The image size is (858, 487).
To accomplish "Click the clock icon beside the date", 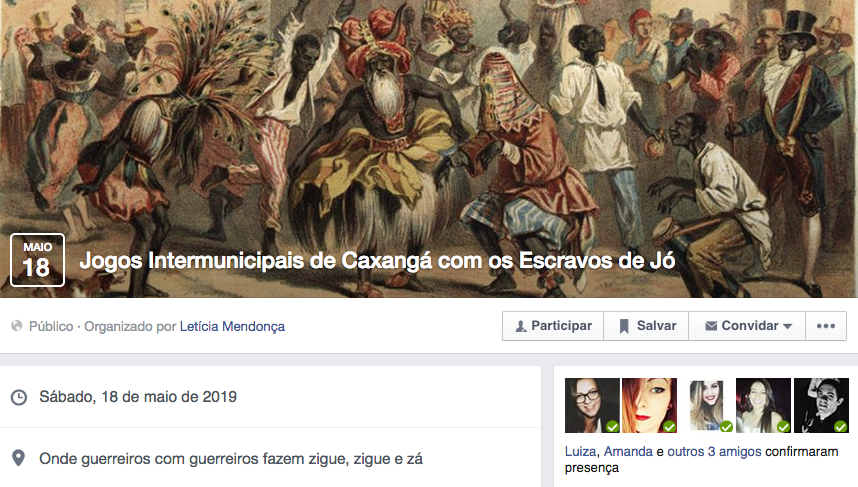I will coord(19,397).
